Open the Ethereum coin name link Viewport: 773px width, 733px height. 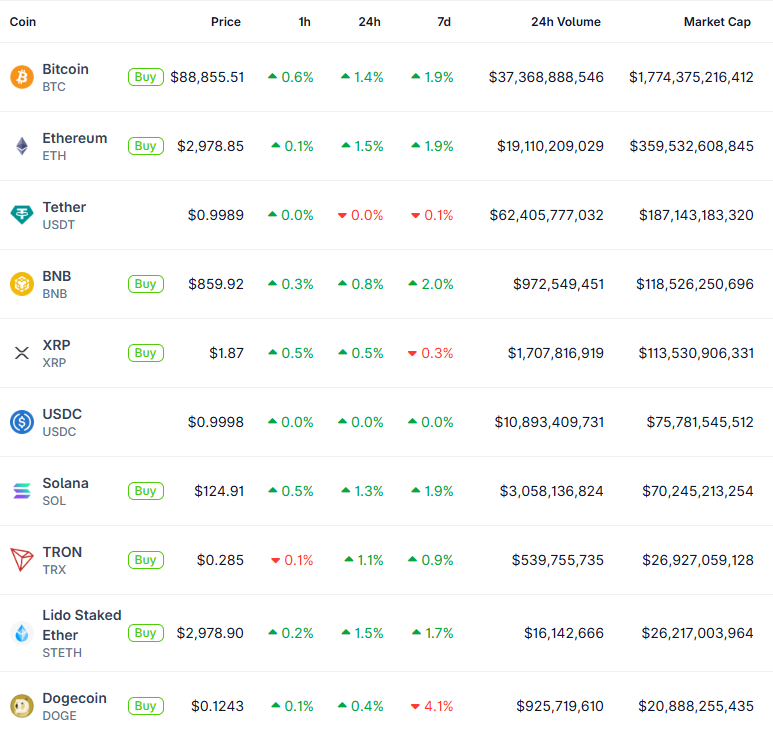(74, 138)
